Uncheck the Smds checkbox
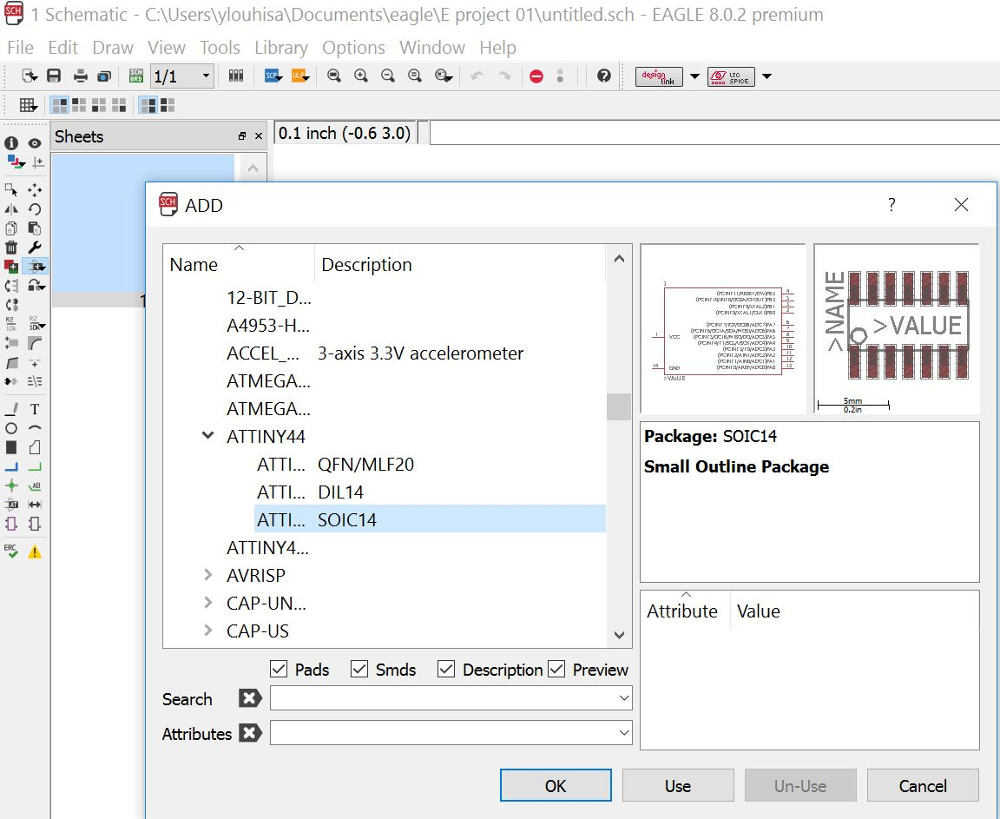This screenshot has height=819, width=1000. click(x=360, y=669)
